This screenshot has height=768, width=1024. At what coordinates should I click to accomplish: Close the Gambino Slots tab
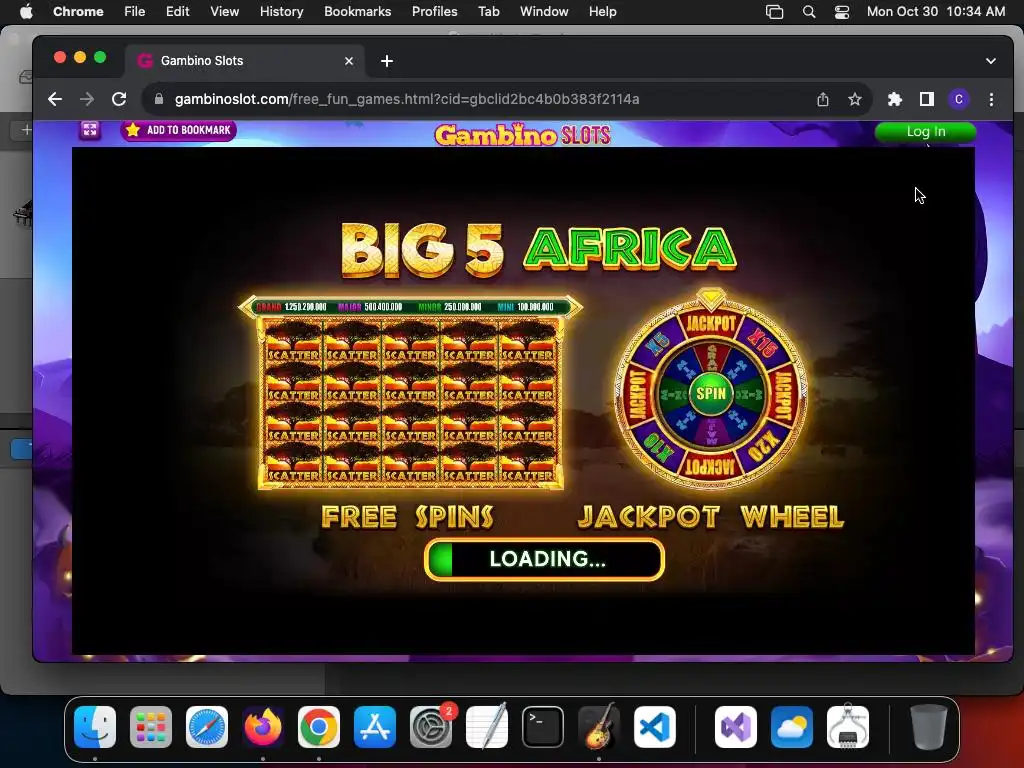tap(349, 61)
